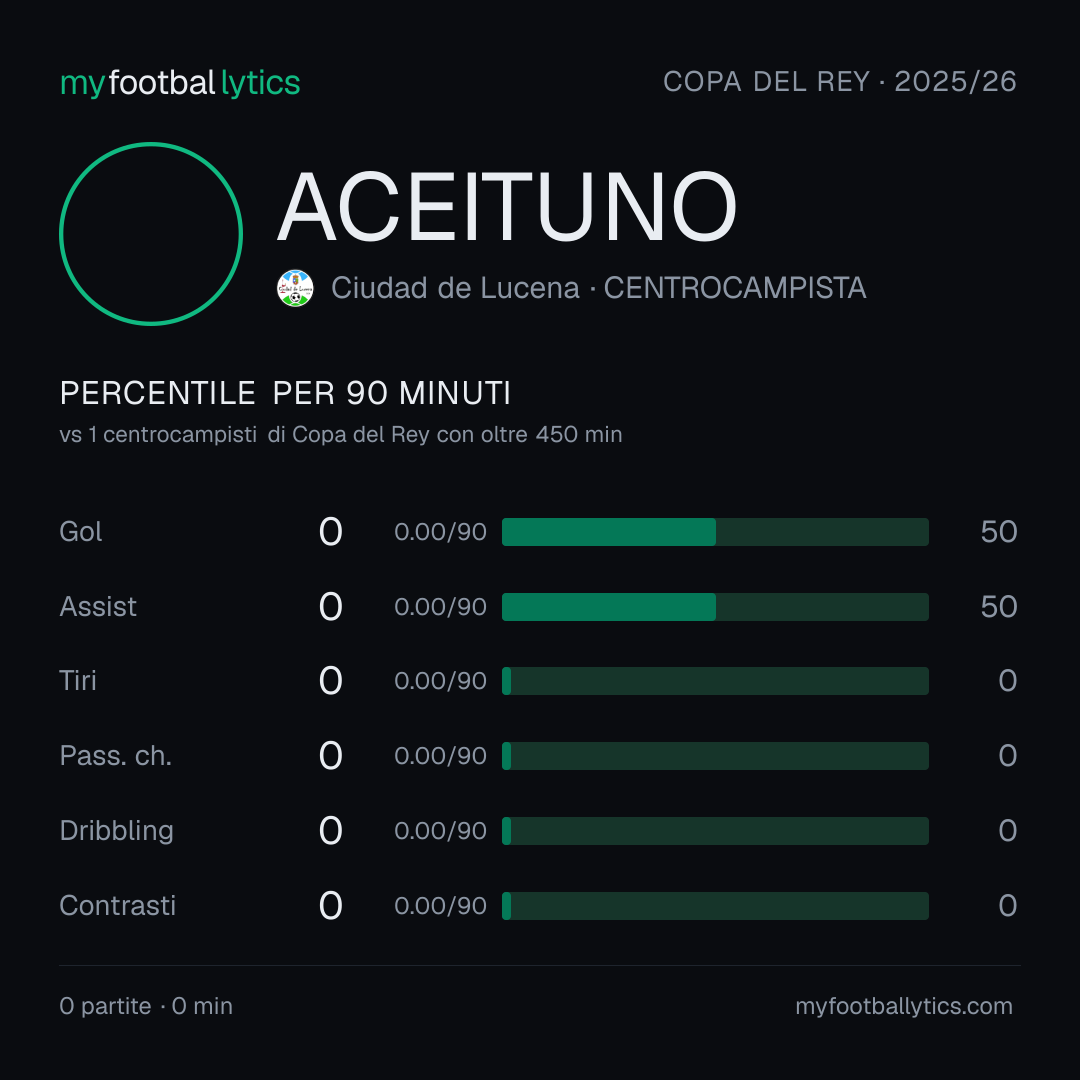Image resolution: width=1080 pixels, height=1080 pixels.
Task: Click the Ciudad de Lucena team name
Action: pyautogui.click(x=455, y=288)
